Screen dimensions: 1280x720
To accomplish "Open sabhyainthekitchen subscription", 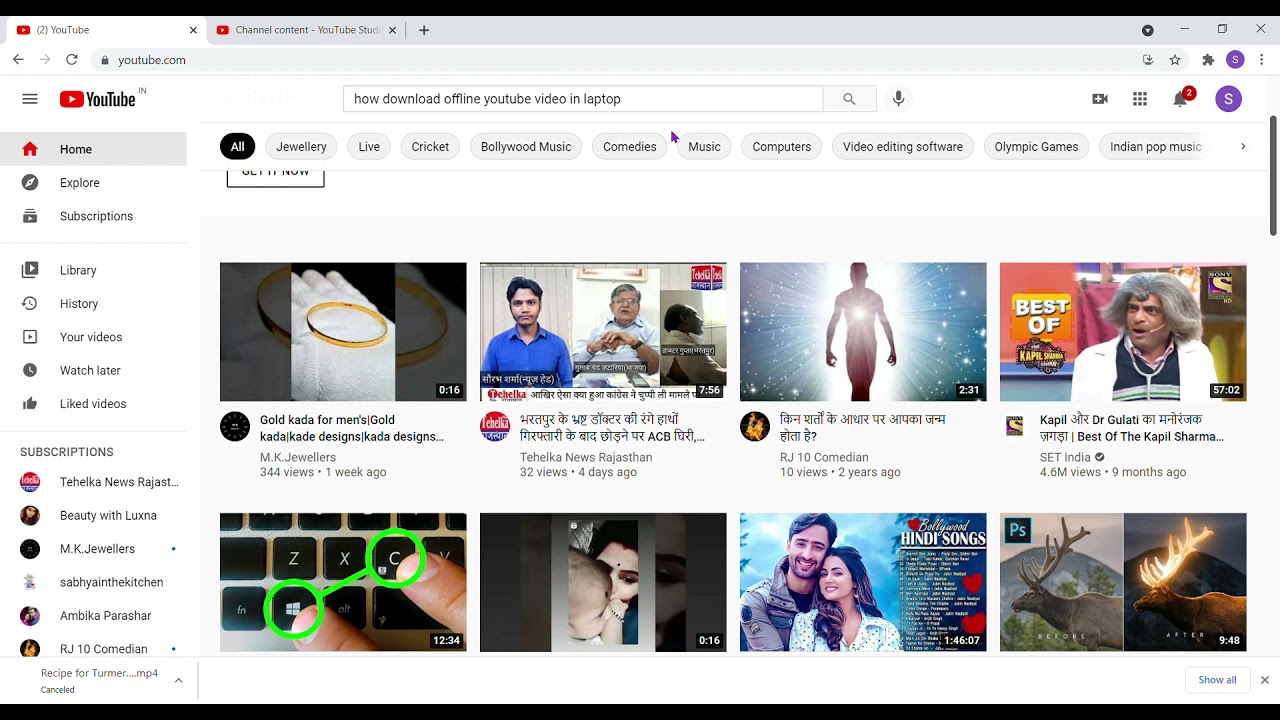I will pyautogui.click(x=93, y=582).
